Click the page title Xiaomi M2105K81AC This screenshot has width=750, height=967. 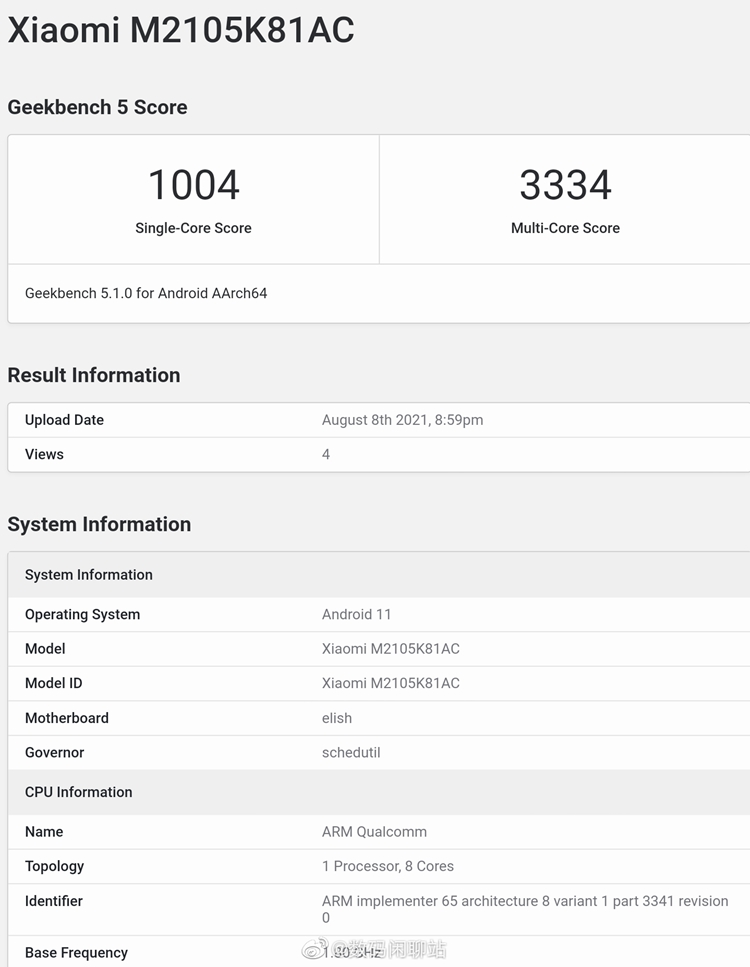(181, 30)
